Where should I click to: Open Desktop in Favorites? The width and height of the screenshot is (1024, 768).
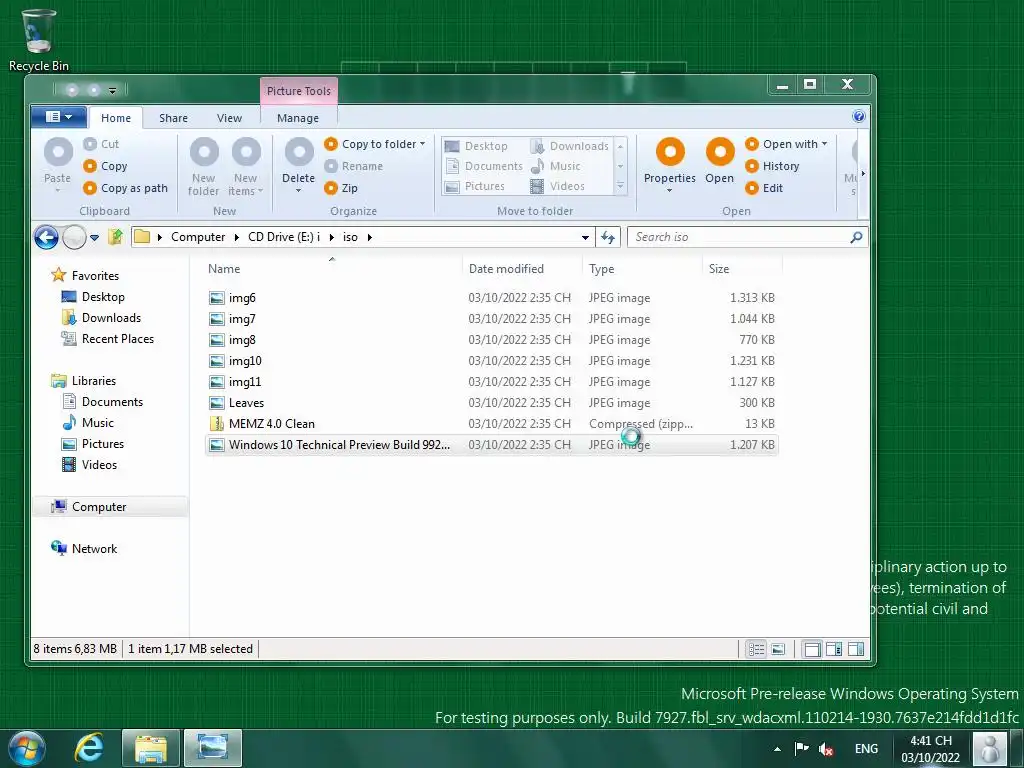point(93,296)
